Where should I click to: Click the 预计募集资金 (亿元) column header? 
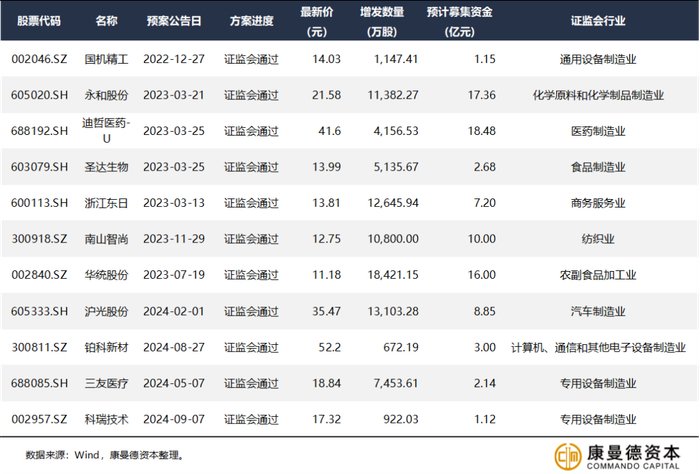point(459,21)
